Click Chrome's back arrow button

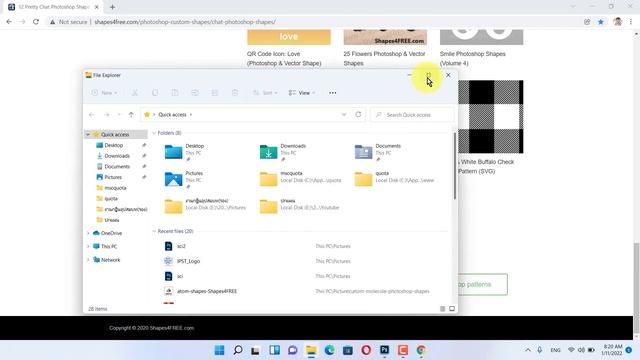click(x=9, y=22)
